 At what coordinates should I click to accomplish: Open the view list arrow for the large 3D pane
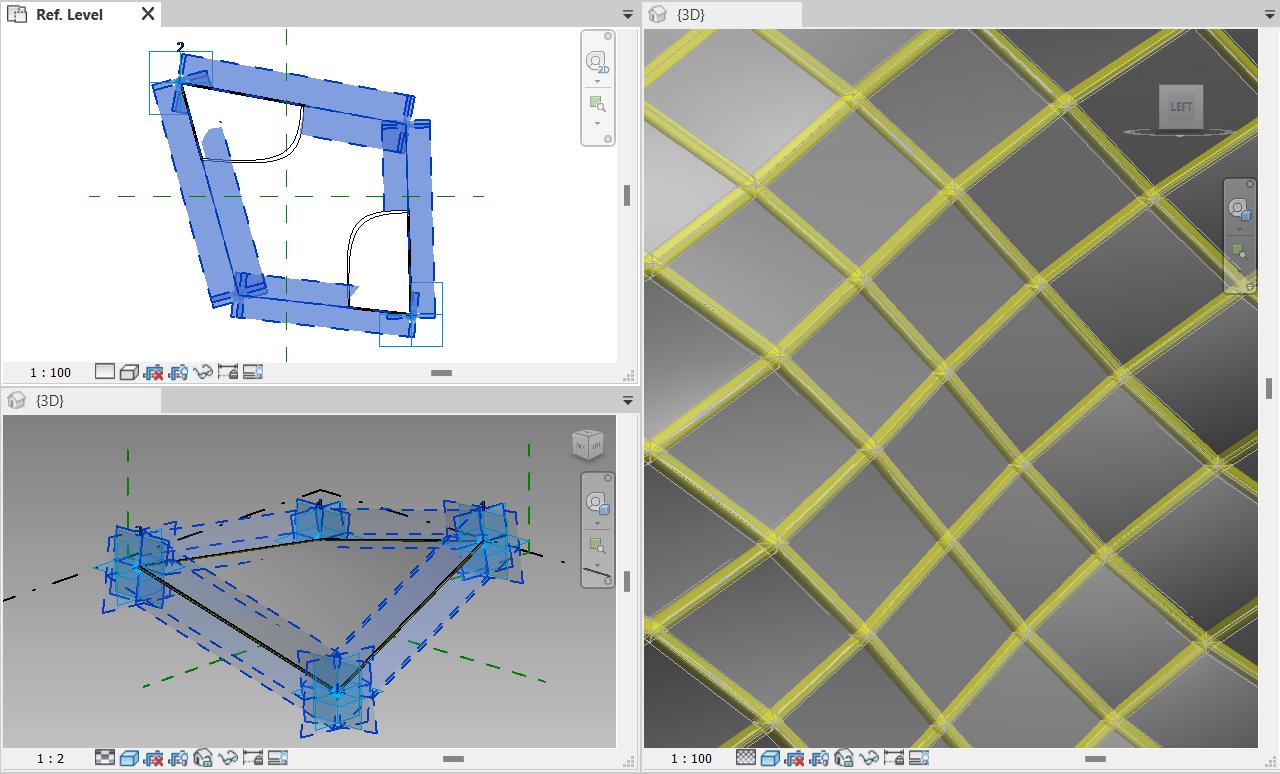1271,14
